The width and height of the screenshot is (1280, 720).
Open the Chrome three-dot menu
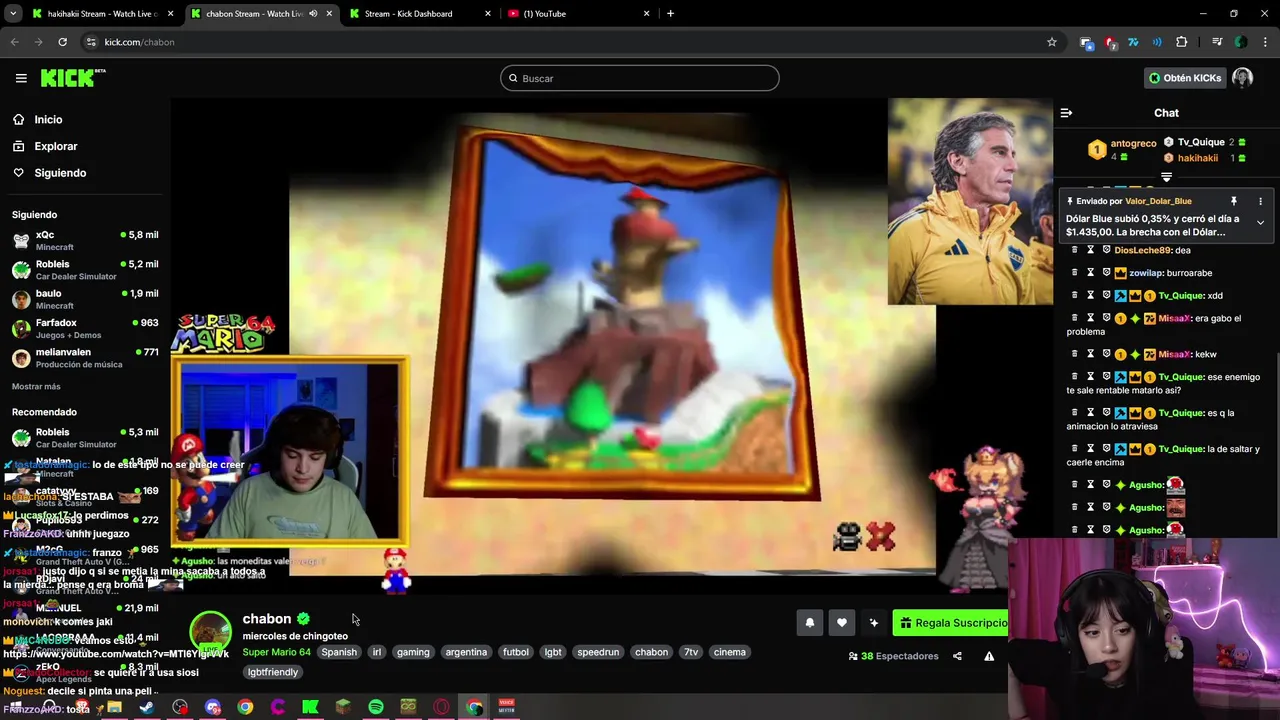[1266, 42]
